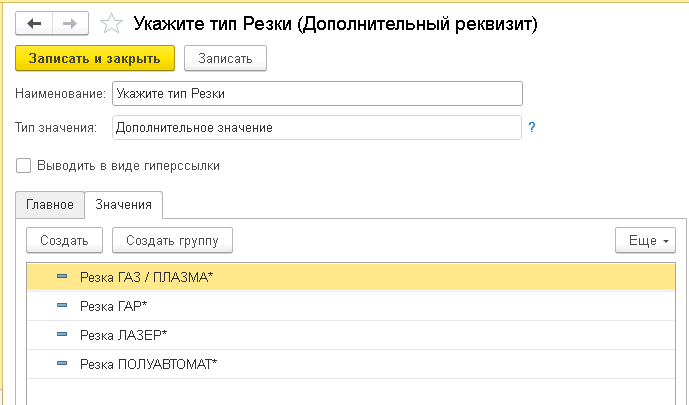
Task: Click item icon beside Резка ПОЛУАВТОМАТ*
Action: (x=62, y=362)
